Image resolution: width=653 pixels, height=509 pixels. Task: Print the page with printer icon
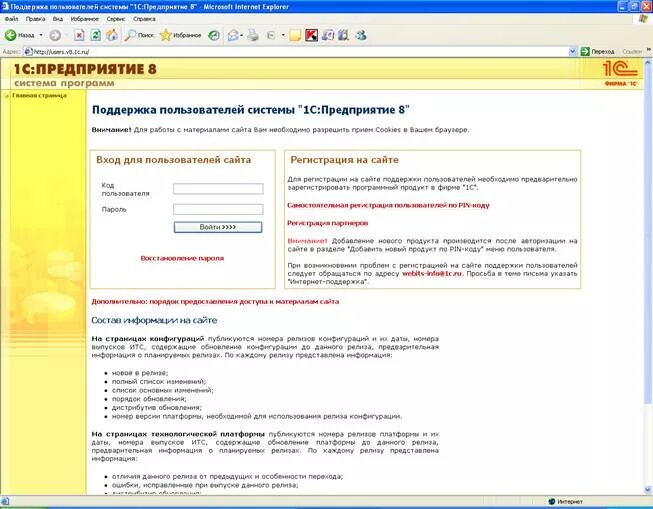(x=253, y=35)
